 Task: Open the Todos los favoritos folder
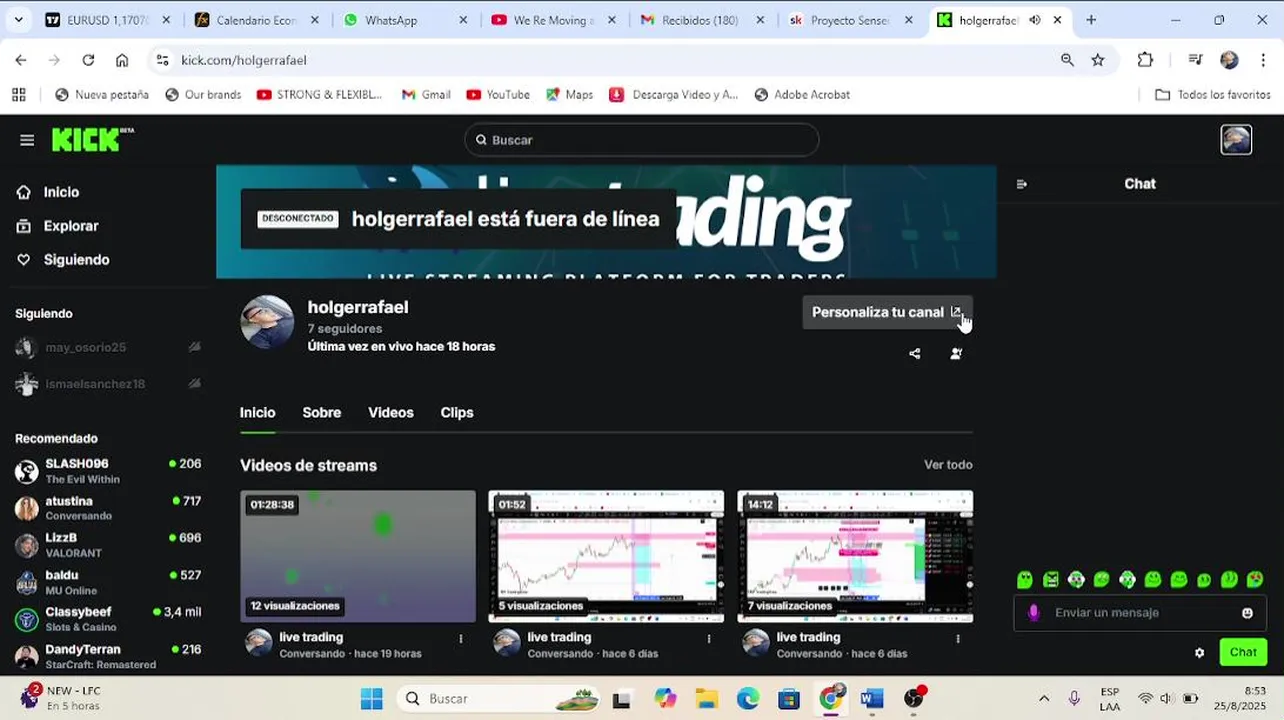point(1212,94)
